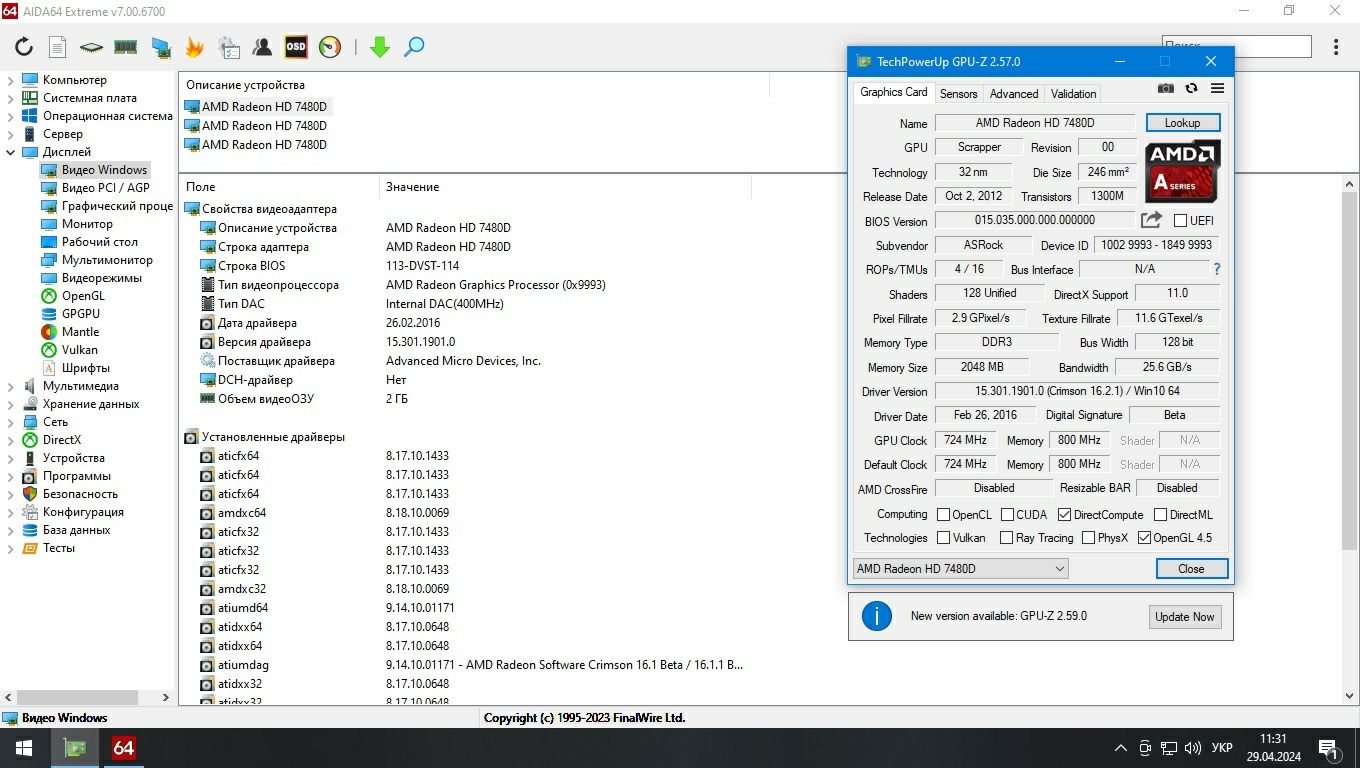Toggle the OSD panel toolbar icon
The image size is (1360, 768).
(296, 47)
